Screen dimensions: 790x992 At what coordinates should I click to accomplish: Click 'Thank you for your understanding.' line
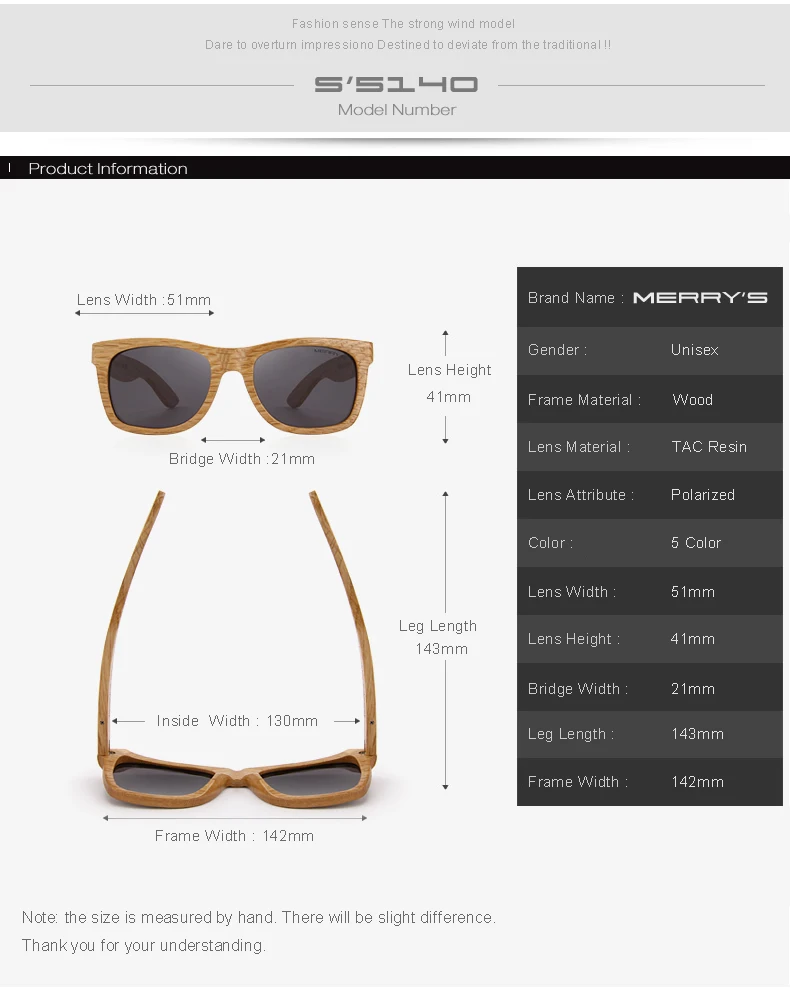click(144, 945)
